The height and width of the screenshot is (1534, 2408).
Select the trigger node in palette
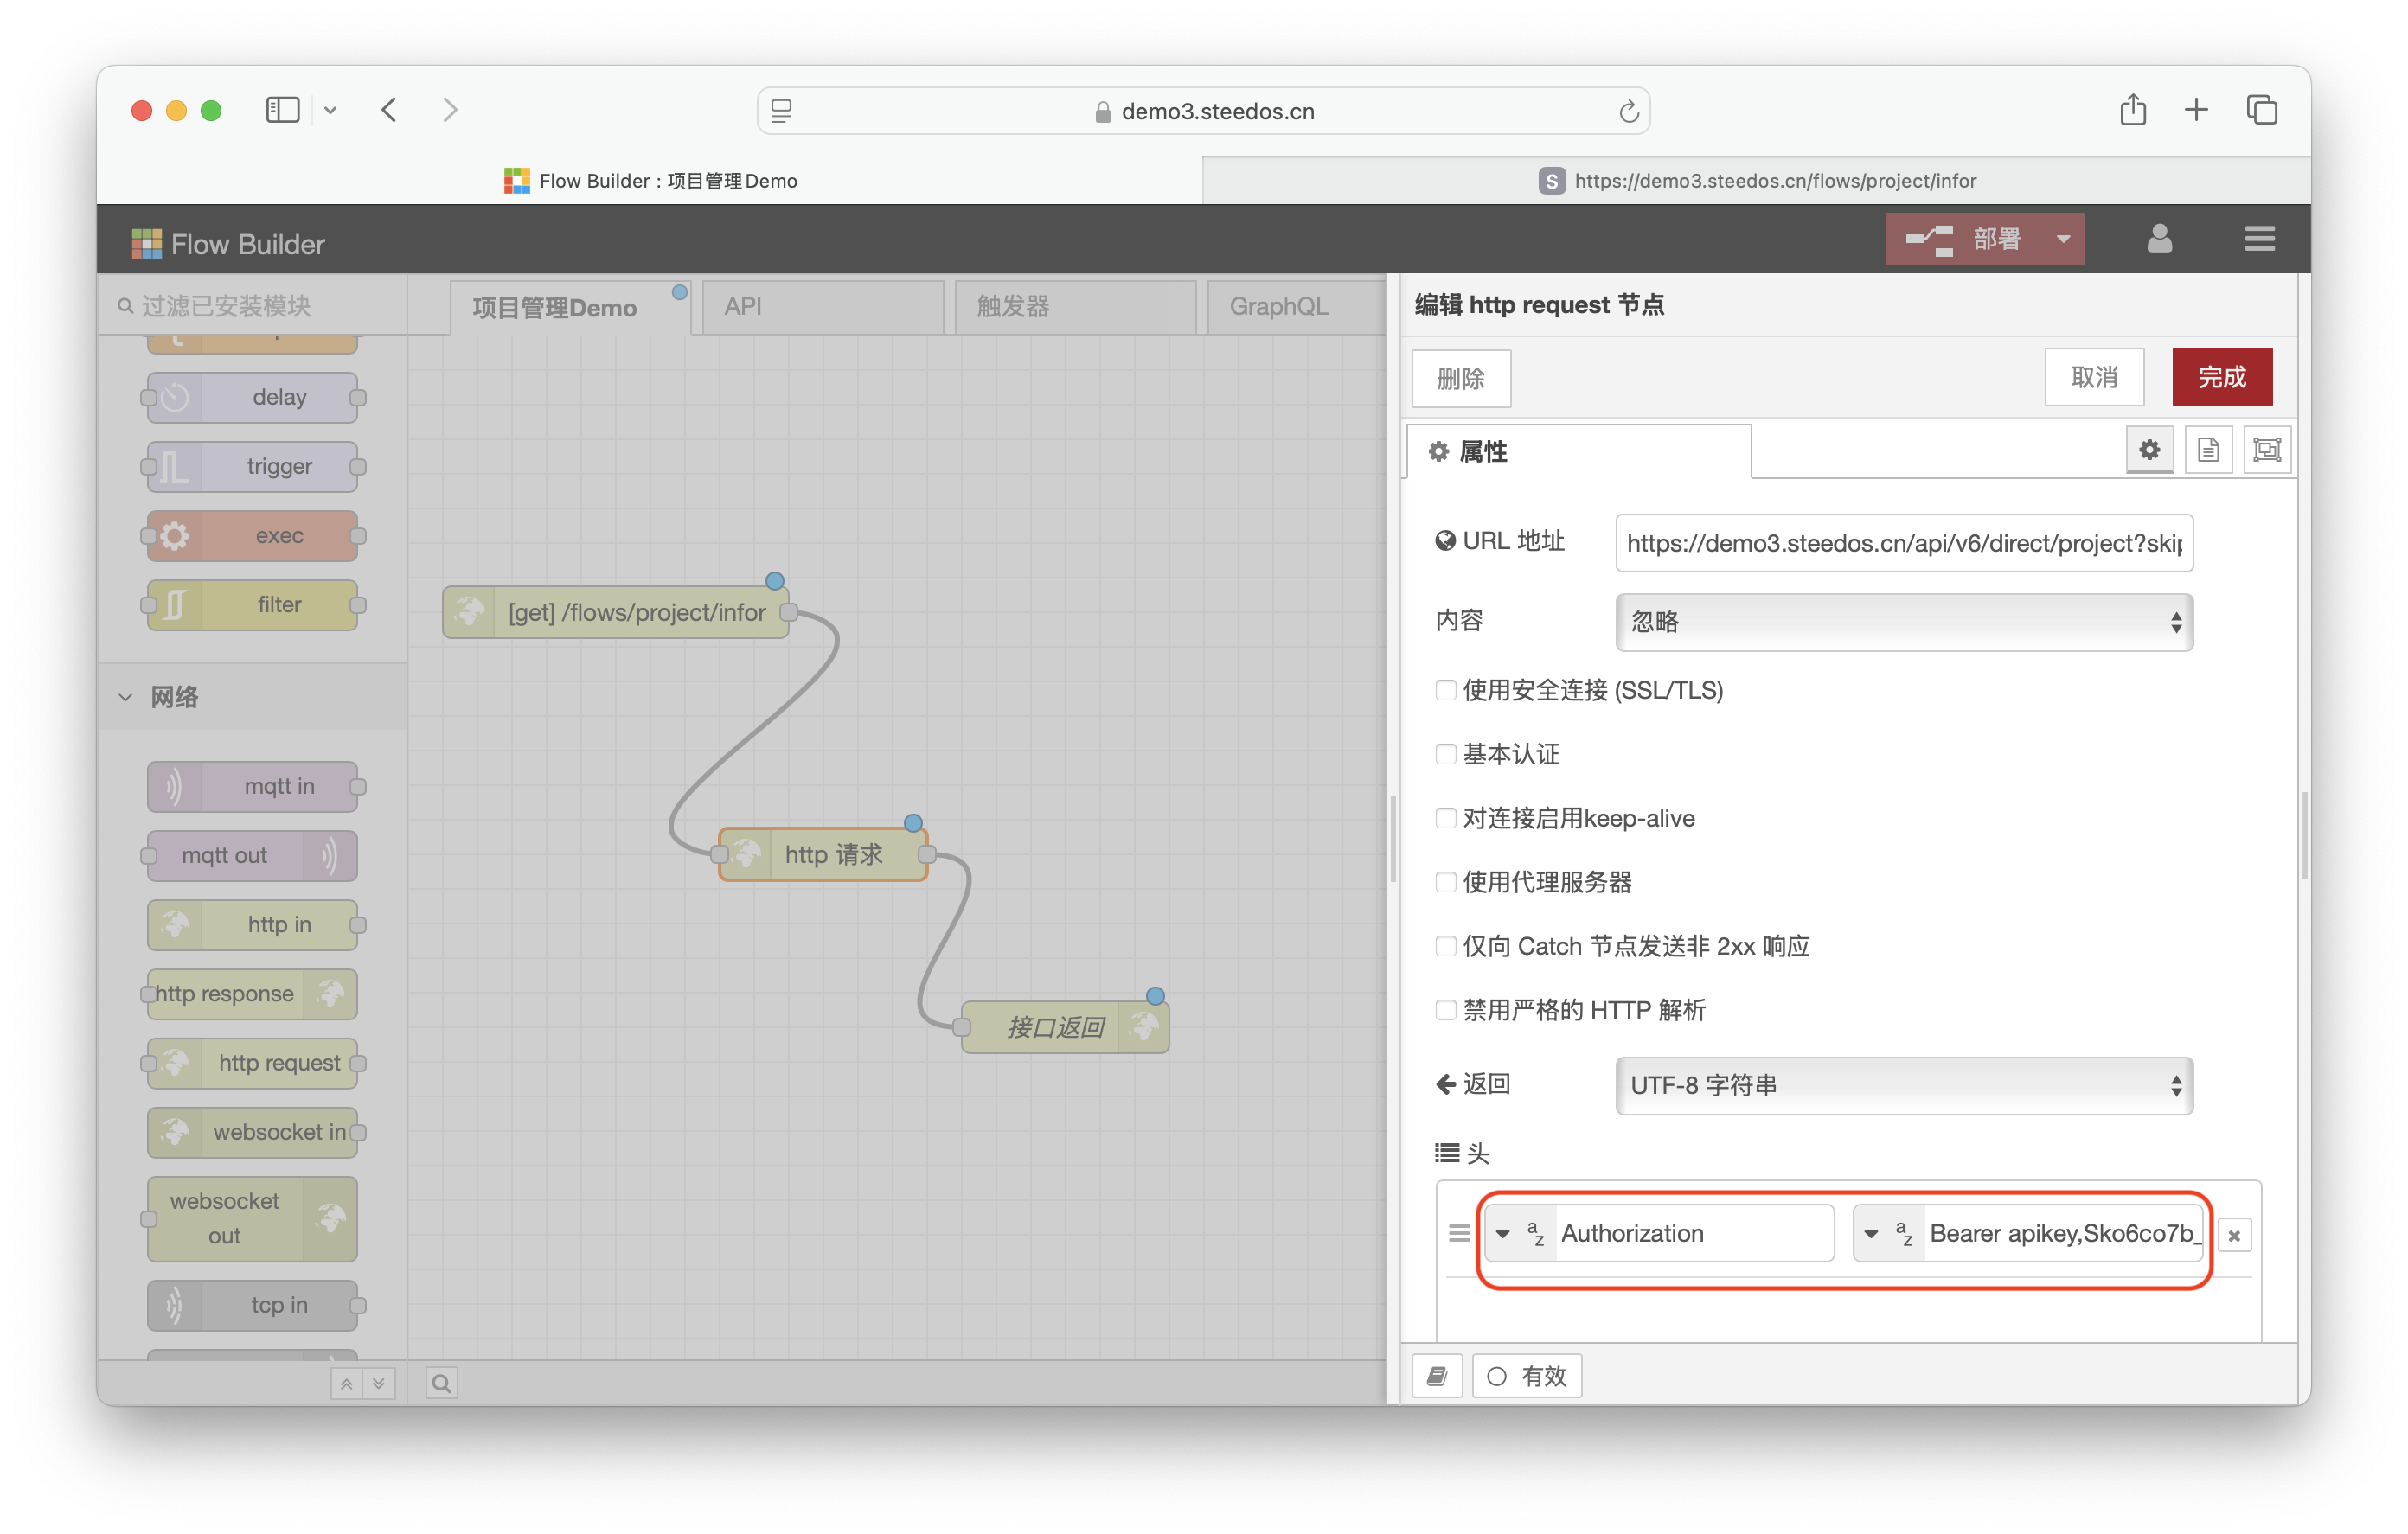coord(252,466)
